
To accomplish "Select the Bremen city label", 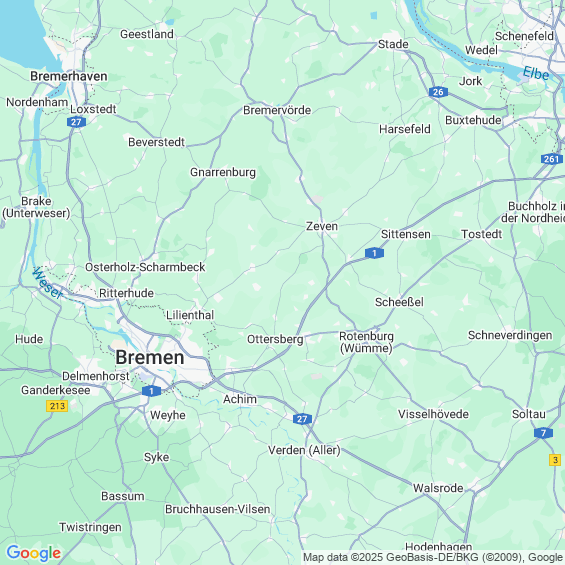I will [150, 357].
